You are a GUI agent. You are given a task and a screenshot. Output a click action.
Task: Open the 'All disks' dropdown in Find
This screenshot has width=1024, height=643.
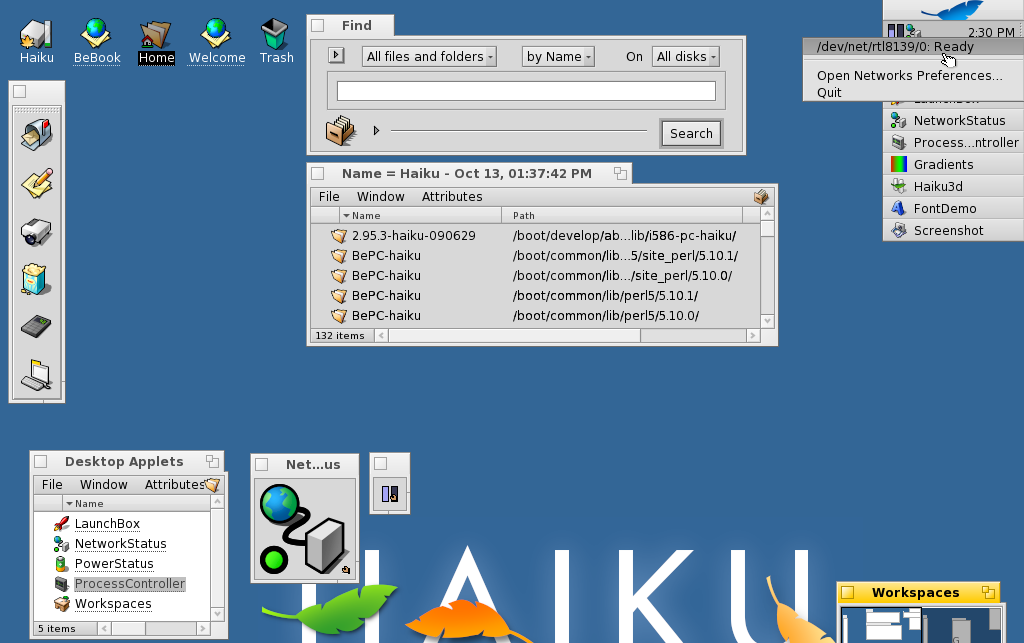click(684, 56)
